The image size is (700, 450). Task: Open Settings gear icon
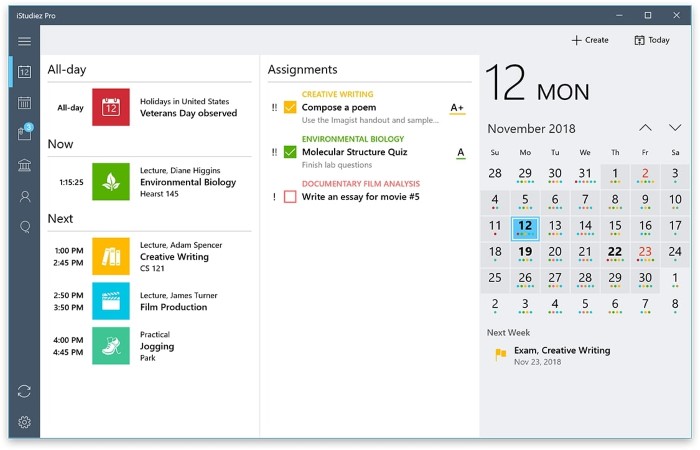24,422
